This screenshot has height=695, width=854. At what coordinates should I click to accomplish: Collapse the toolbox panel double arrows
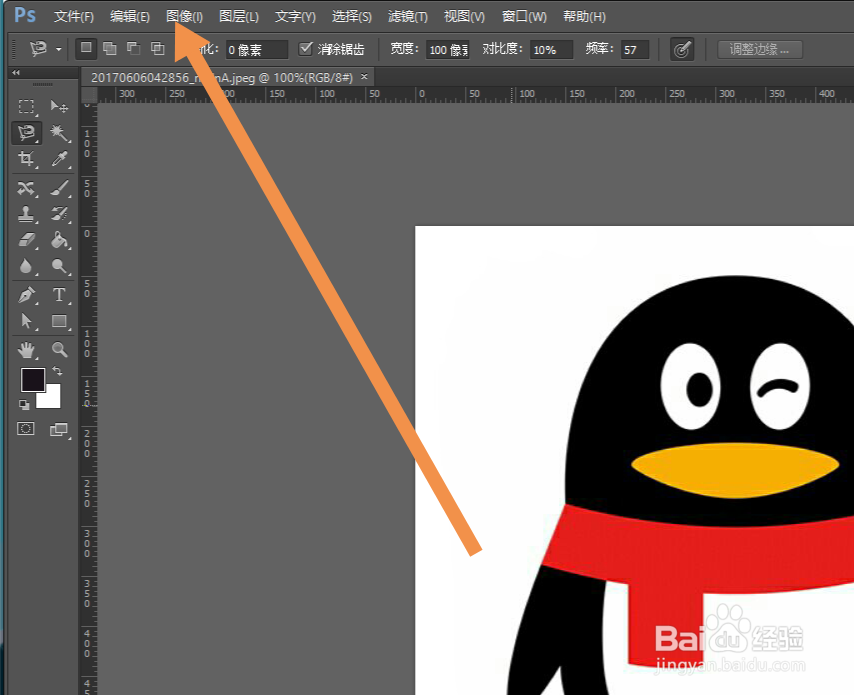(x=16, y=72)
